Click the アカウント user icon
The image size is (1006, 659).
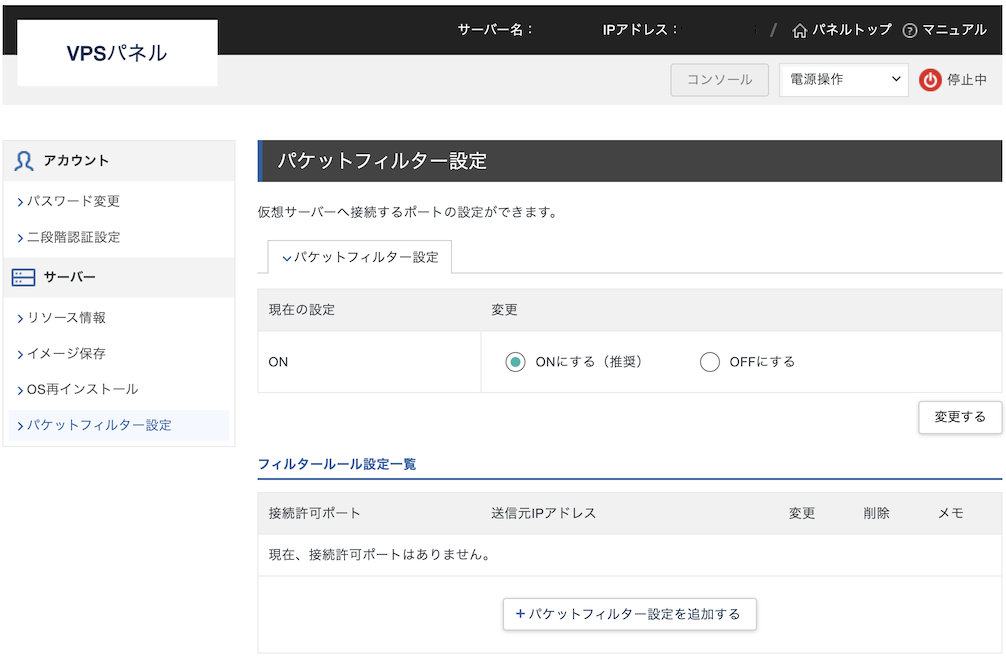pyautogui.click(x=24, y=161)
